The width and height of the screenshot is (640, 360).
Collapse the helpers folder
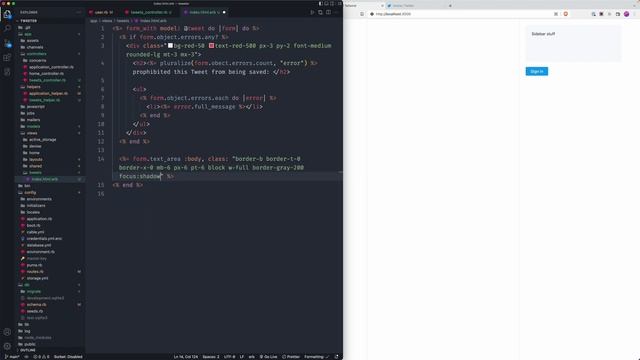[x=33, y=87]
